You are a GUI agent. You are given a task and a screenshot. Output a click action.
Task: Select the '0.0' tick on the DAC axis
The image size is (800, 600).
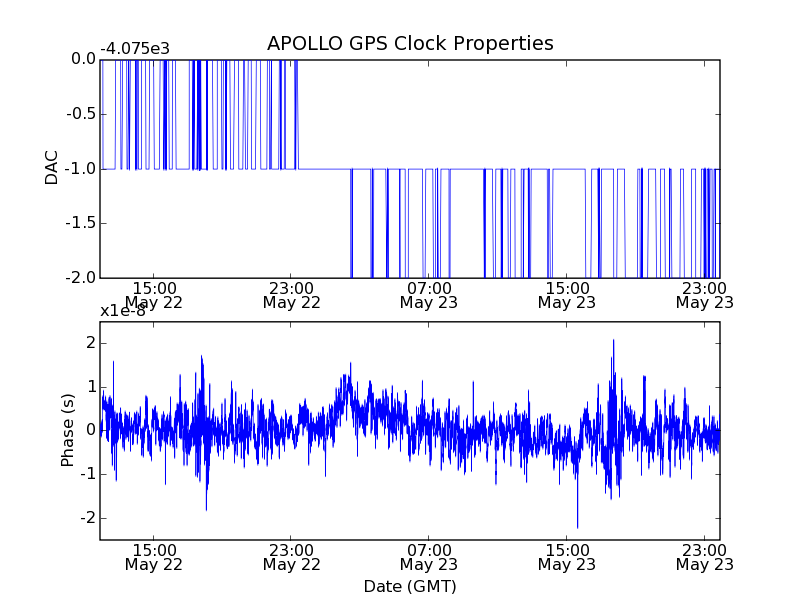83,59
